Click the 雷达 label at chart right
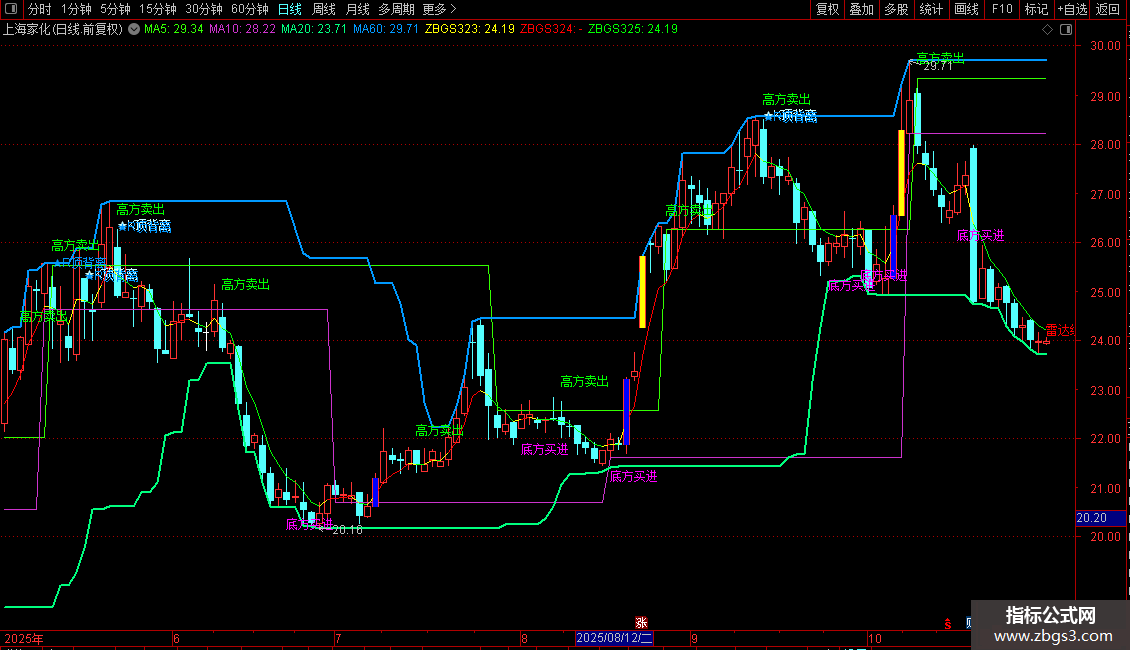 [1060, 331]
